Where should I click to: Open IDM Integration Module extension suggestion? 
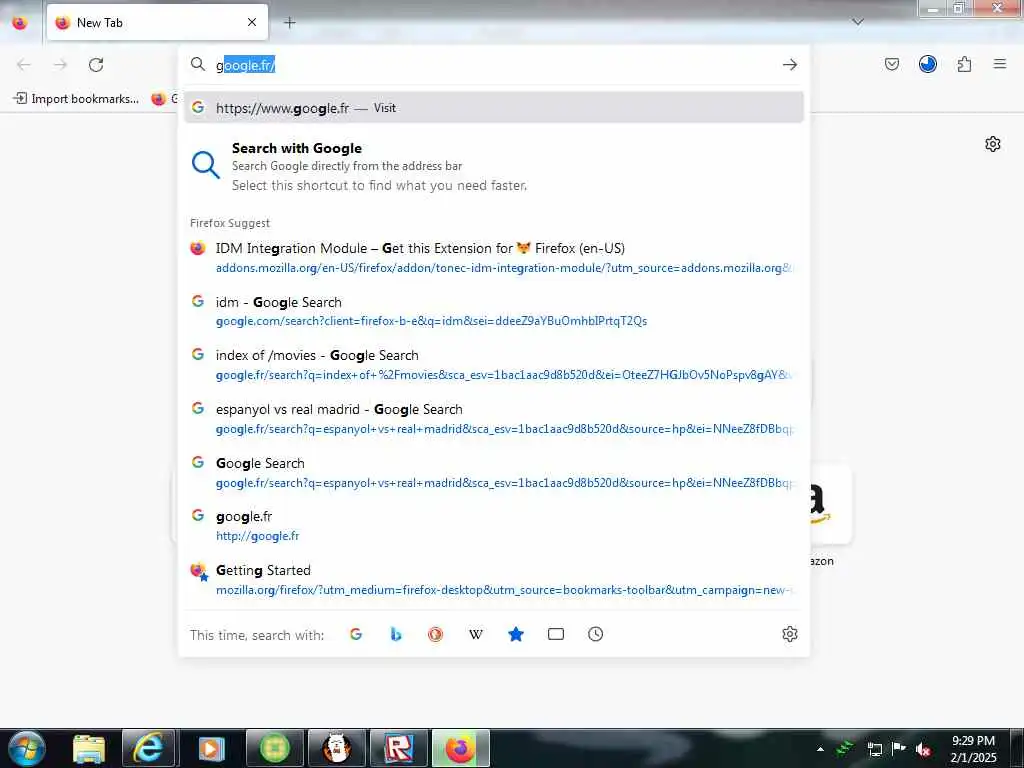pos(494,257)
